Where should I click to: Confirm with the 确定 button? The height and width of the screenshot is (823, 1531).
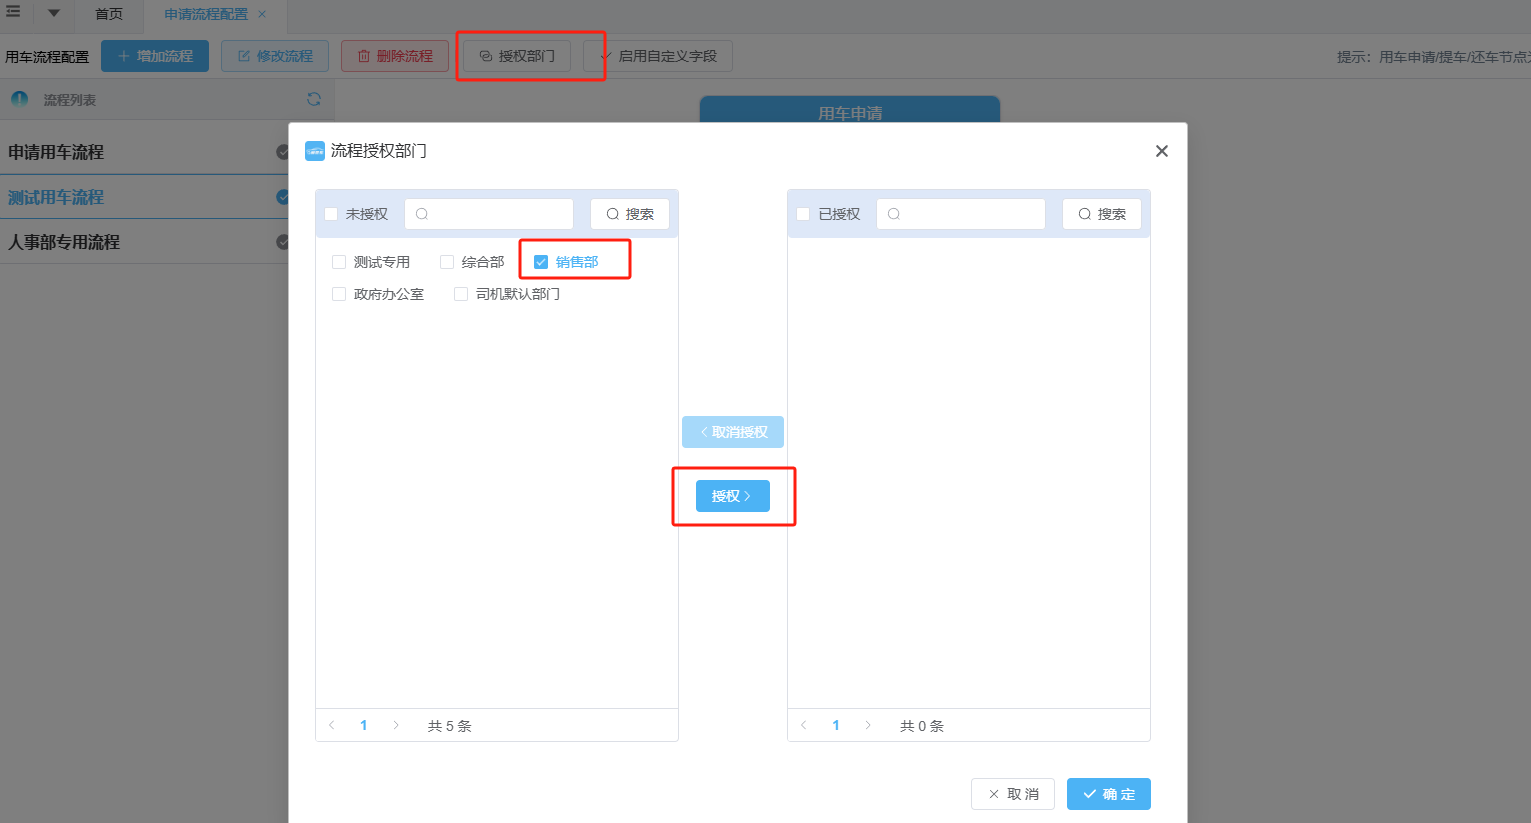pos(1108,794)
